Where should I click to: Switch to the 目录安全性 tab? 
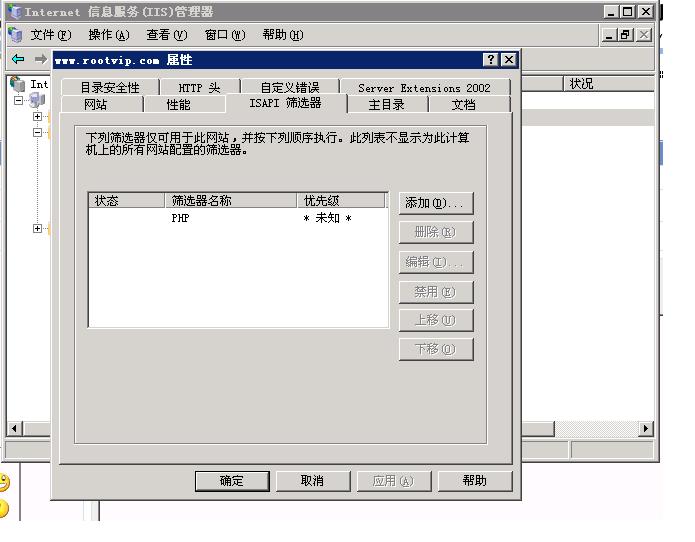point(110,87)
